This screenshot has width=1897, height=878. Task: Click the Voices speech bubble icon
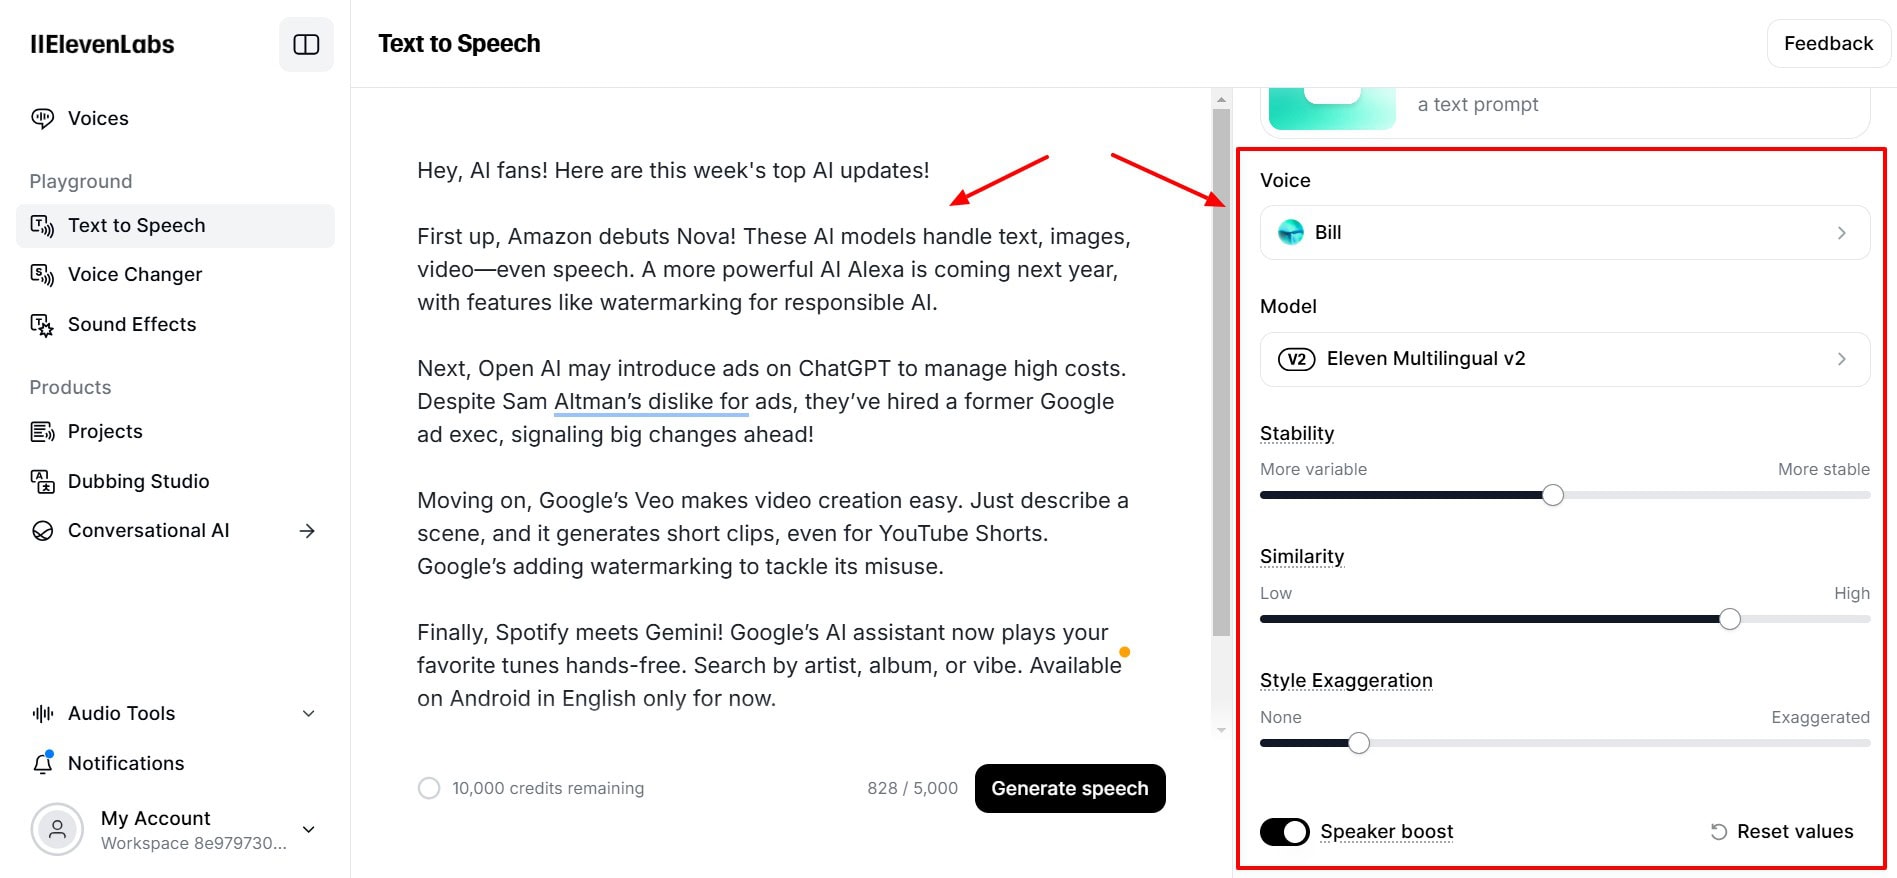pos(42,118)
